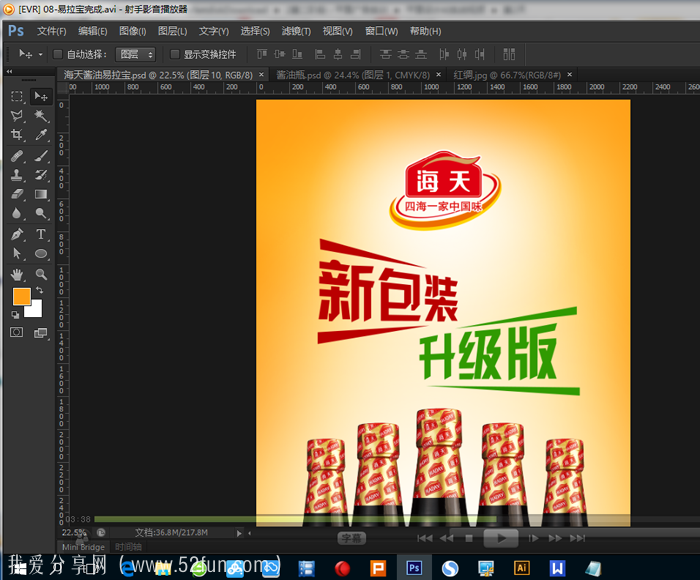
Task: Stop the video playback
Action: pyautogui.click(x=469, y=538)
